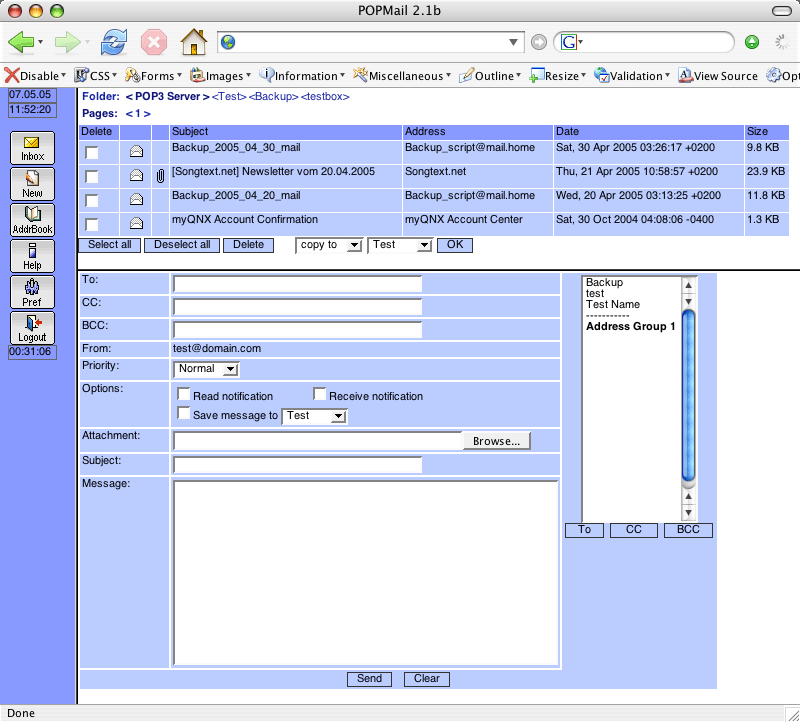Click the Deselect all button
800x722 pixels.
182,245
